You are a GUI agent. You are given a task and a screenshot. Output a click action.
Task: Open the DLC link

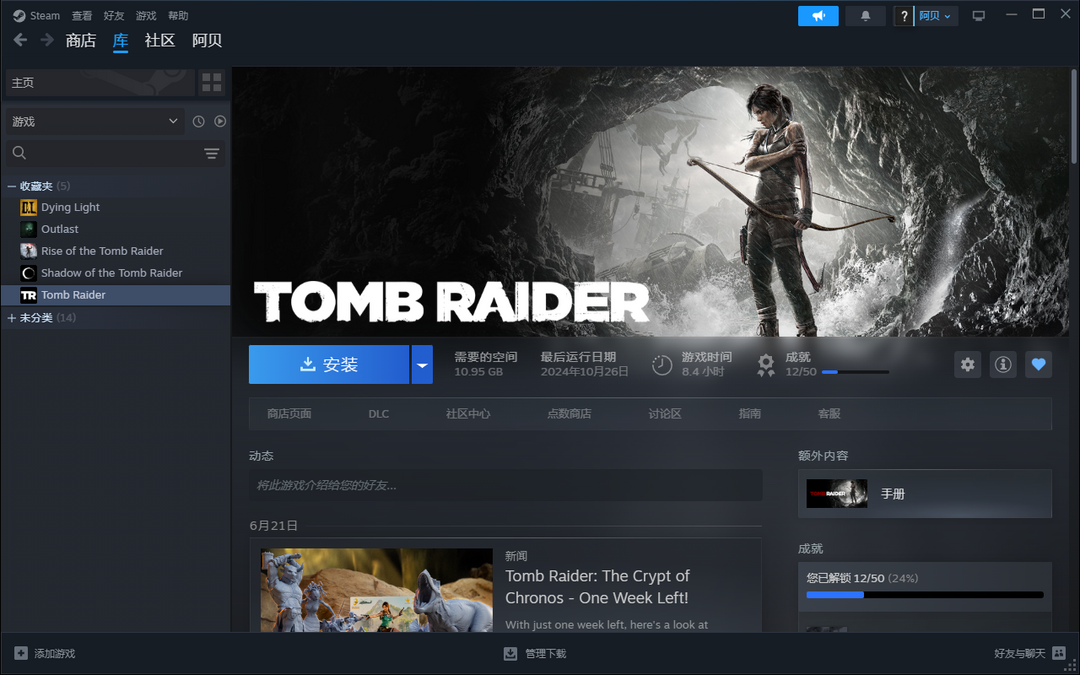tap(379, 414)
